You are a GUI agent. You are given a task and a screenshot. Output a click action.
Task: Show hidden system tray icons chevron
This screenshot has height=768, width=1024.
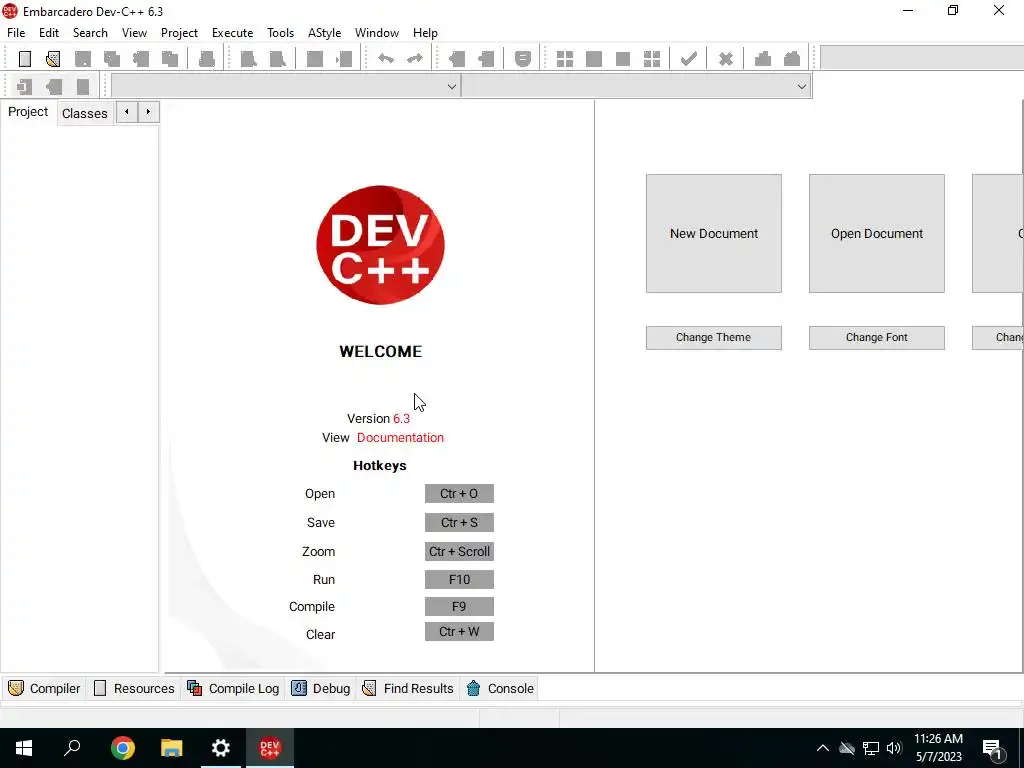(823, 748)
